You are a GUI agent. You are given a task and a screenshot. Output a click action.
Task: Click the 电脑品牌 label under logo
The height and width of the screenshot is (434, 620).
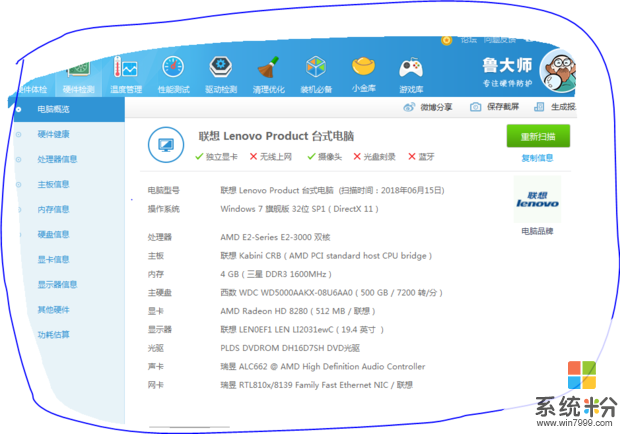[x=537, y=231]
